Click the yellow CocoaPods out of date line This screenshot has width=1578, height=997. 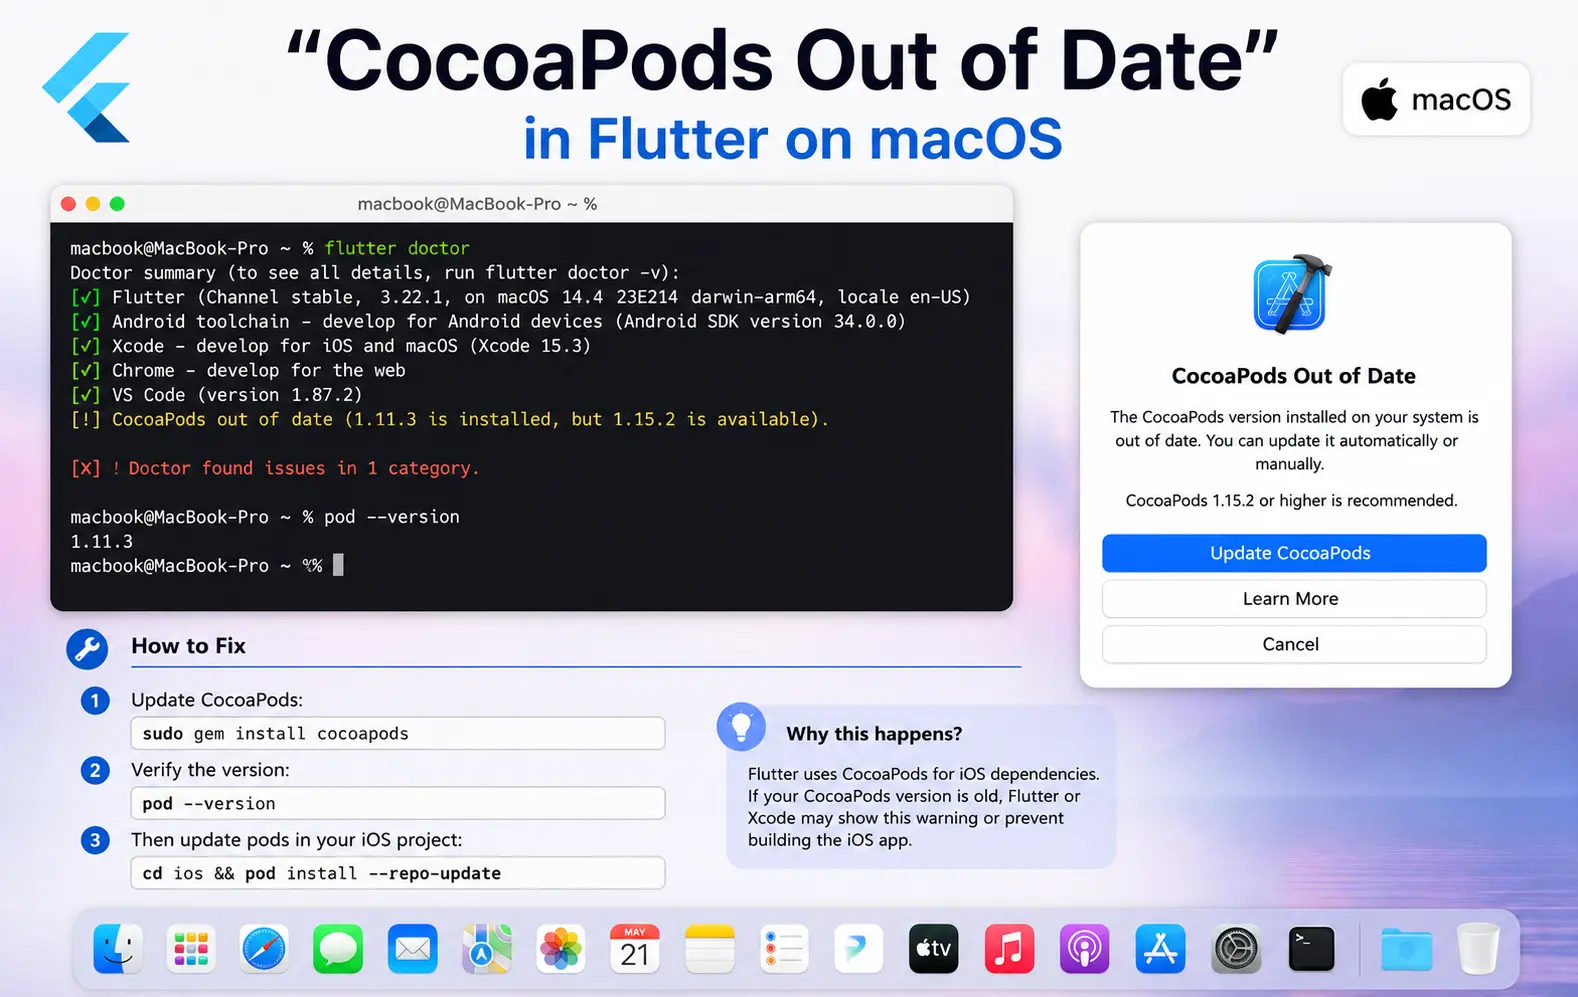pyautogui.click(x=449, y=419)
